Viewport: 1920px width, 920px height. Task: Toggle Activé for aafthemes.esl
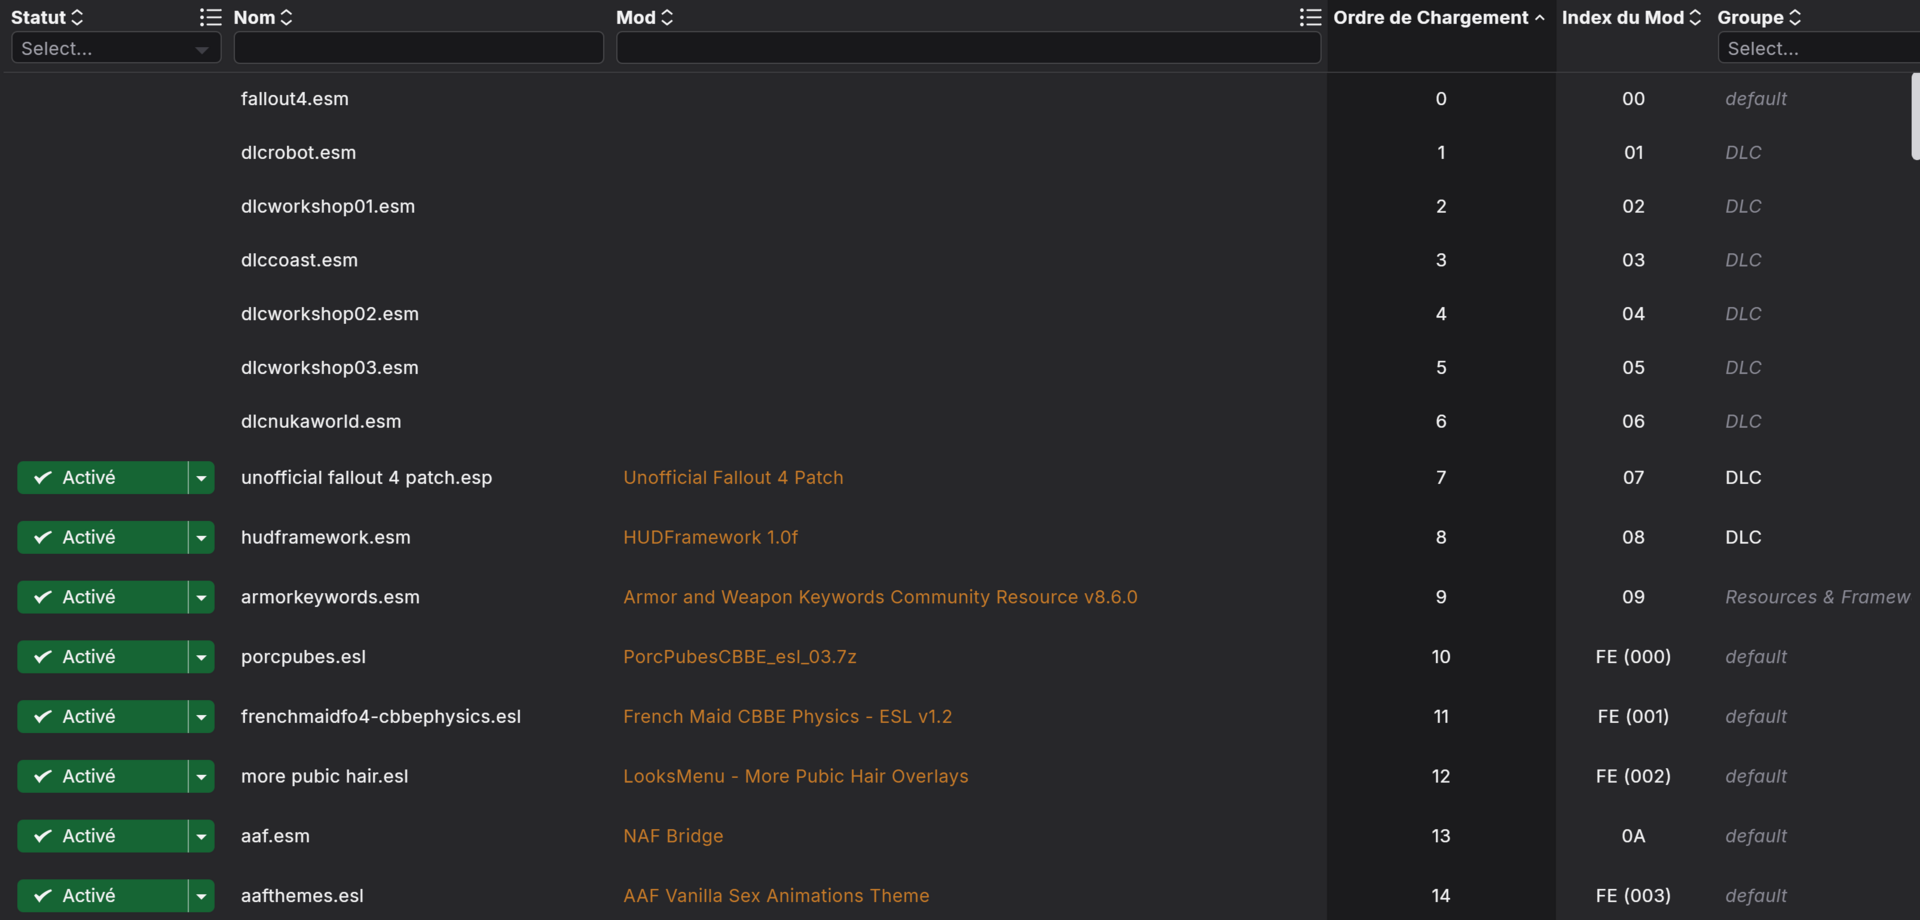click(x=102, y=896)
